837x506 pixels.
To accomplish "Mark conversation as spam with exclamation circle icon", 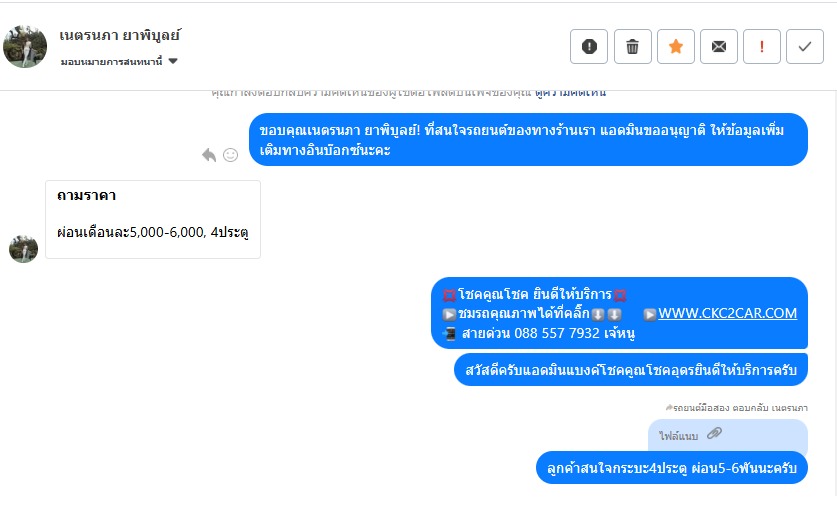I will point(589,46).
